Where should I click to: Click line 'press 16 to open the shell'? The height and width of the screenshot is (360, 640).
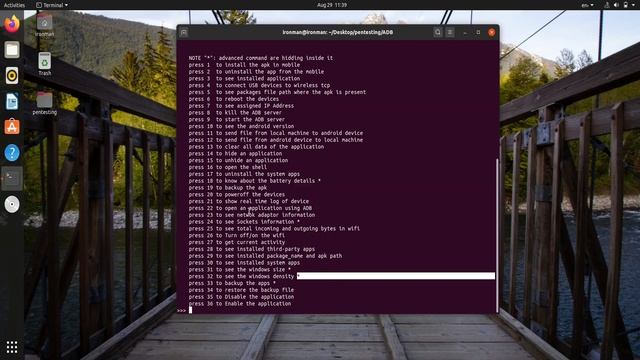228,167
